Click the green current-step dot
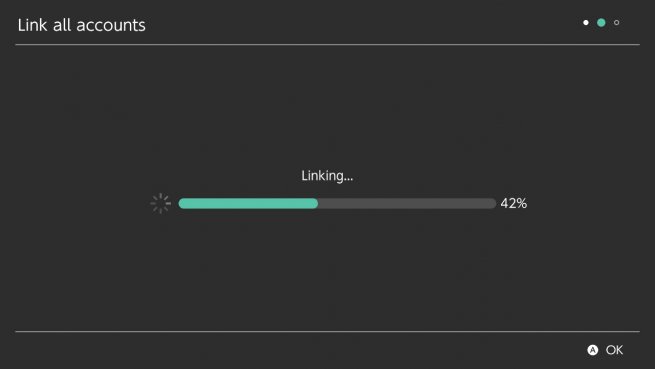 click(x=601, y=23)
